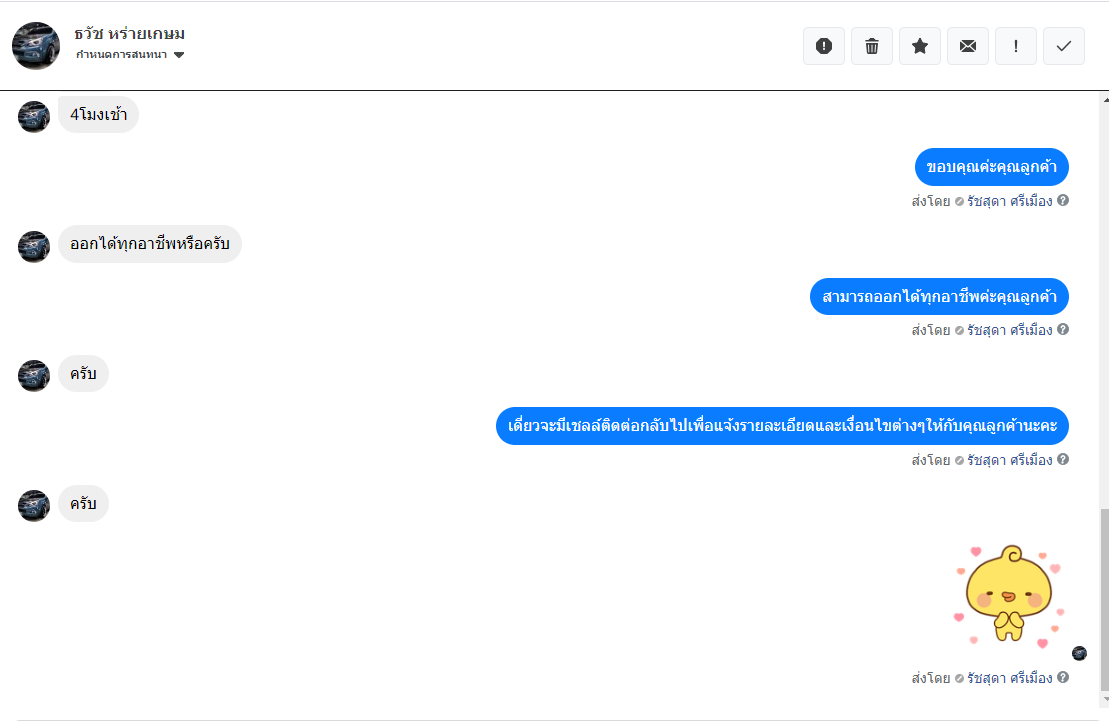Viewport: 1109px width, 721px height.
Task: Click the small seen avatar beside the sticker
Action: coord(1079,653)
